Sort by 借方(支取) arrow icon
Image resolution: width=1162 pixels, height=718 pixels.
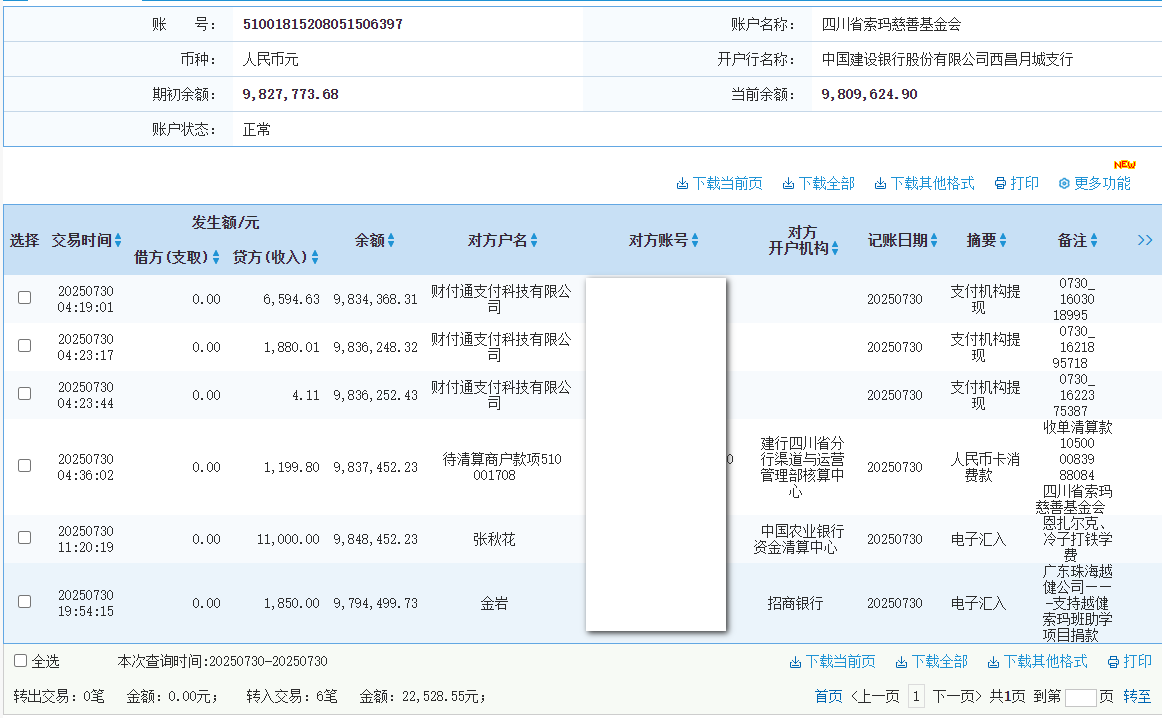coord(216,257)
